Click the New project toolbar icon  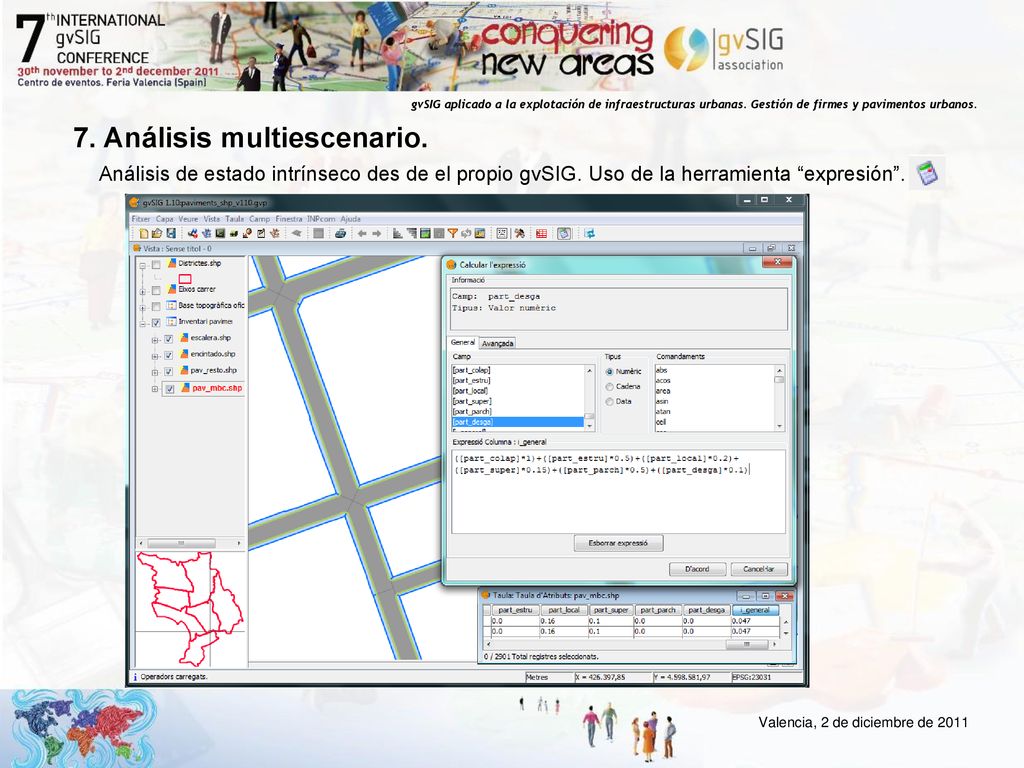click(x=144, y=233)
